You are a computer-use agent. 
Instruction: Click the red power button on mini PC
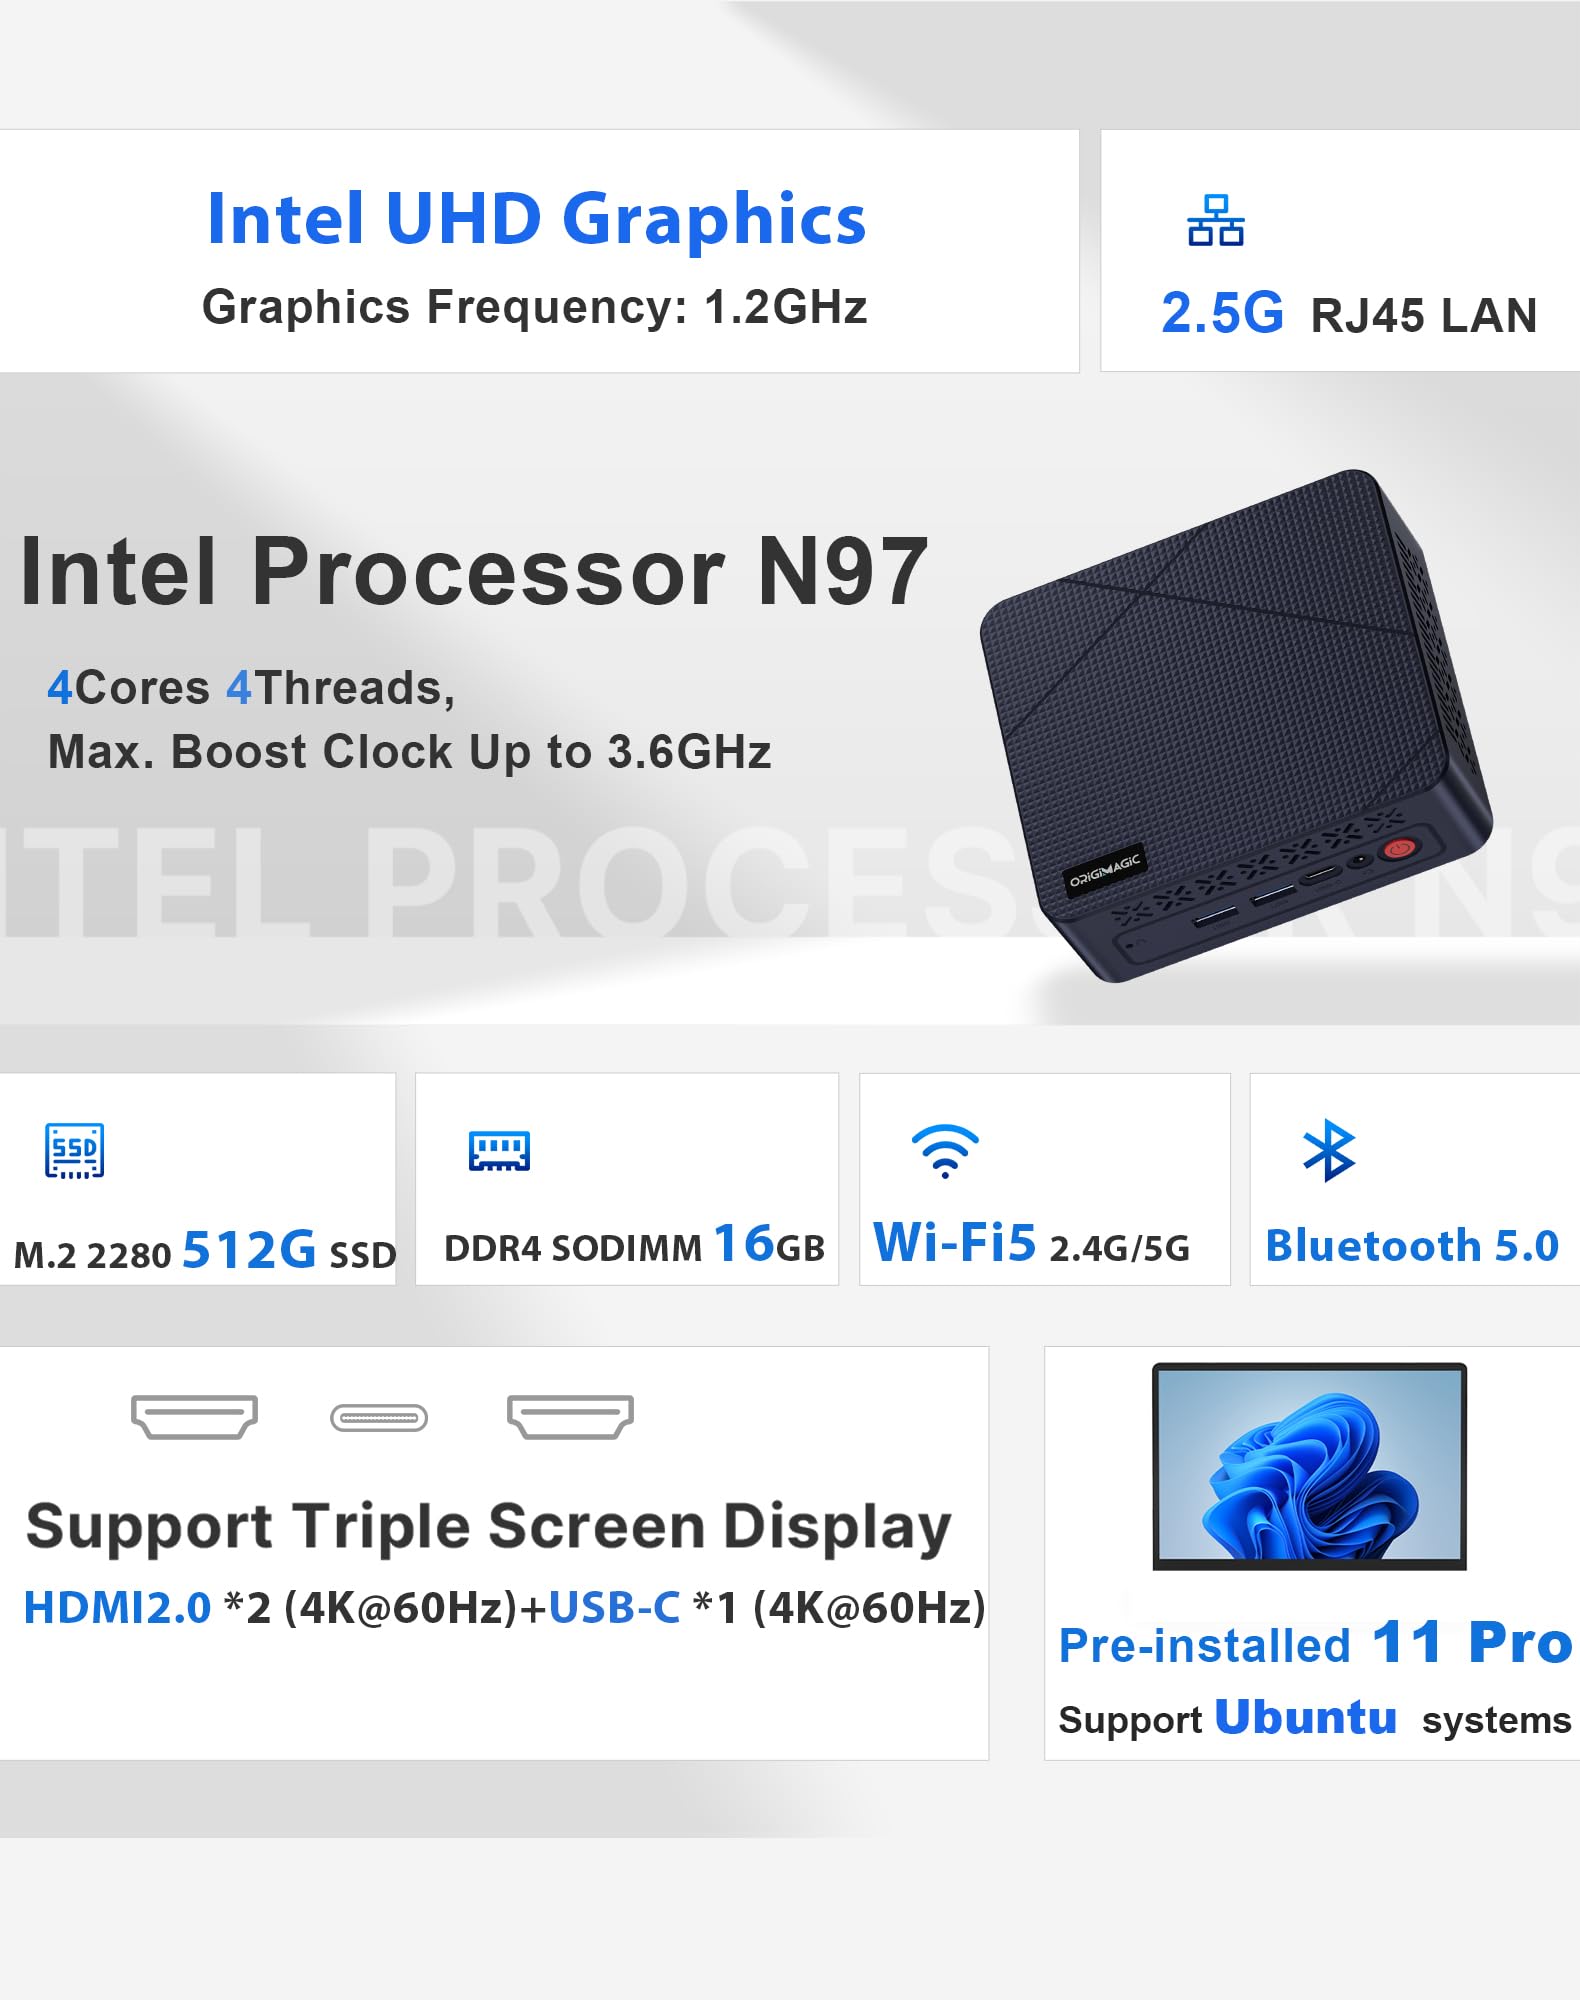[1398, 849]
